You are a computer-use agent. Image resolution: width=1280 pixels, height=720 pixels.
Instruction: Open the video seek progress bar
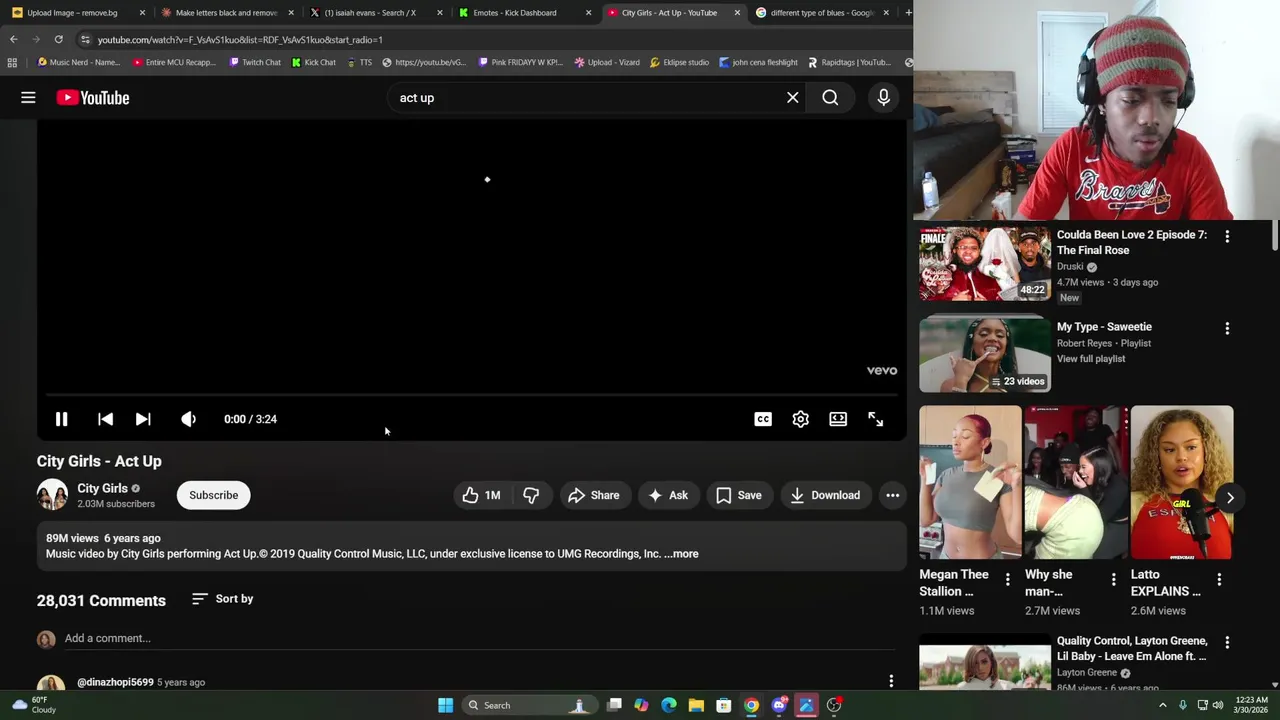pos(471,396)
